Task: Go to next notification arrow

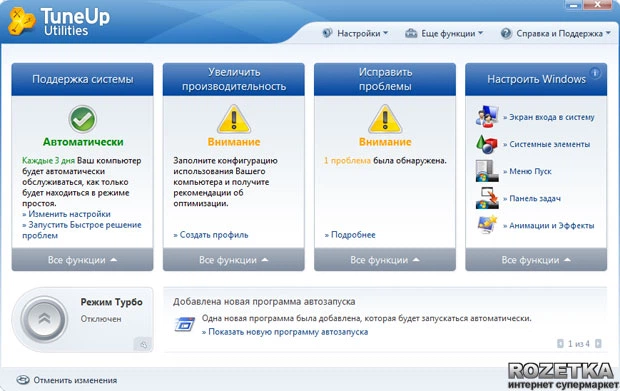Action: click(x=598, y=344)
